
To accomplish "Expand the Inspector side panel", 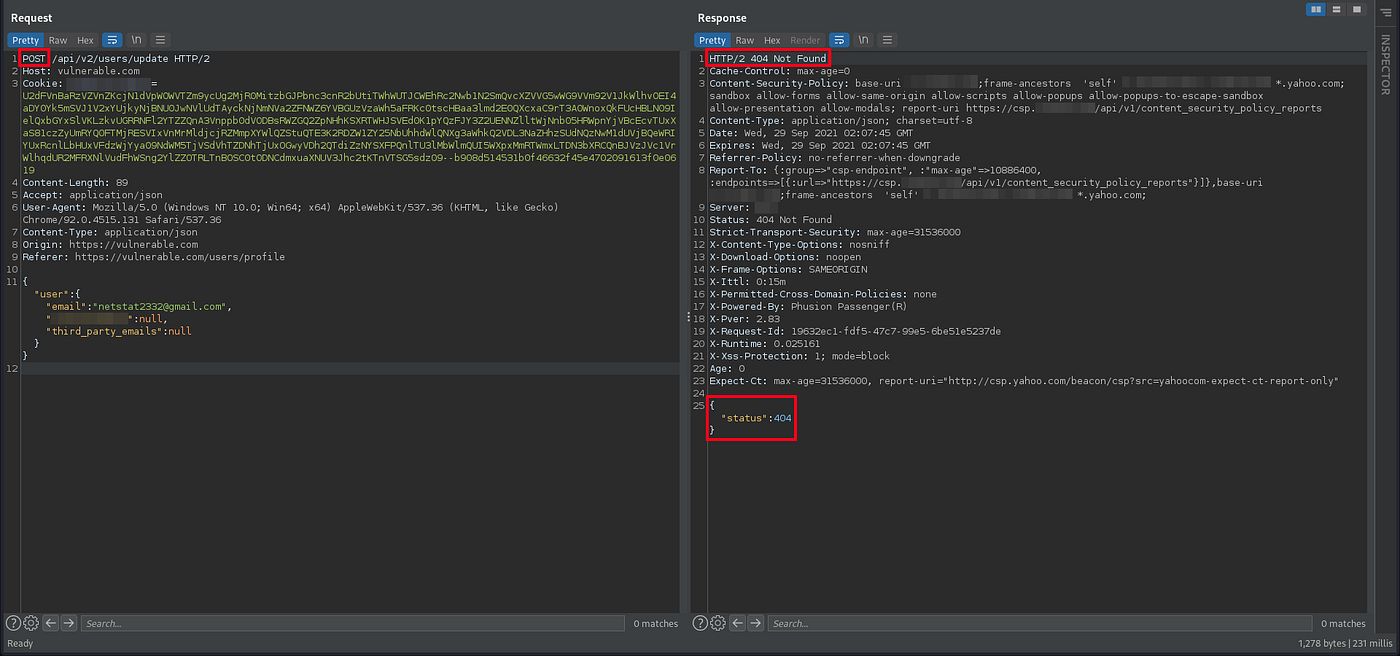I will pos(1385,66).
